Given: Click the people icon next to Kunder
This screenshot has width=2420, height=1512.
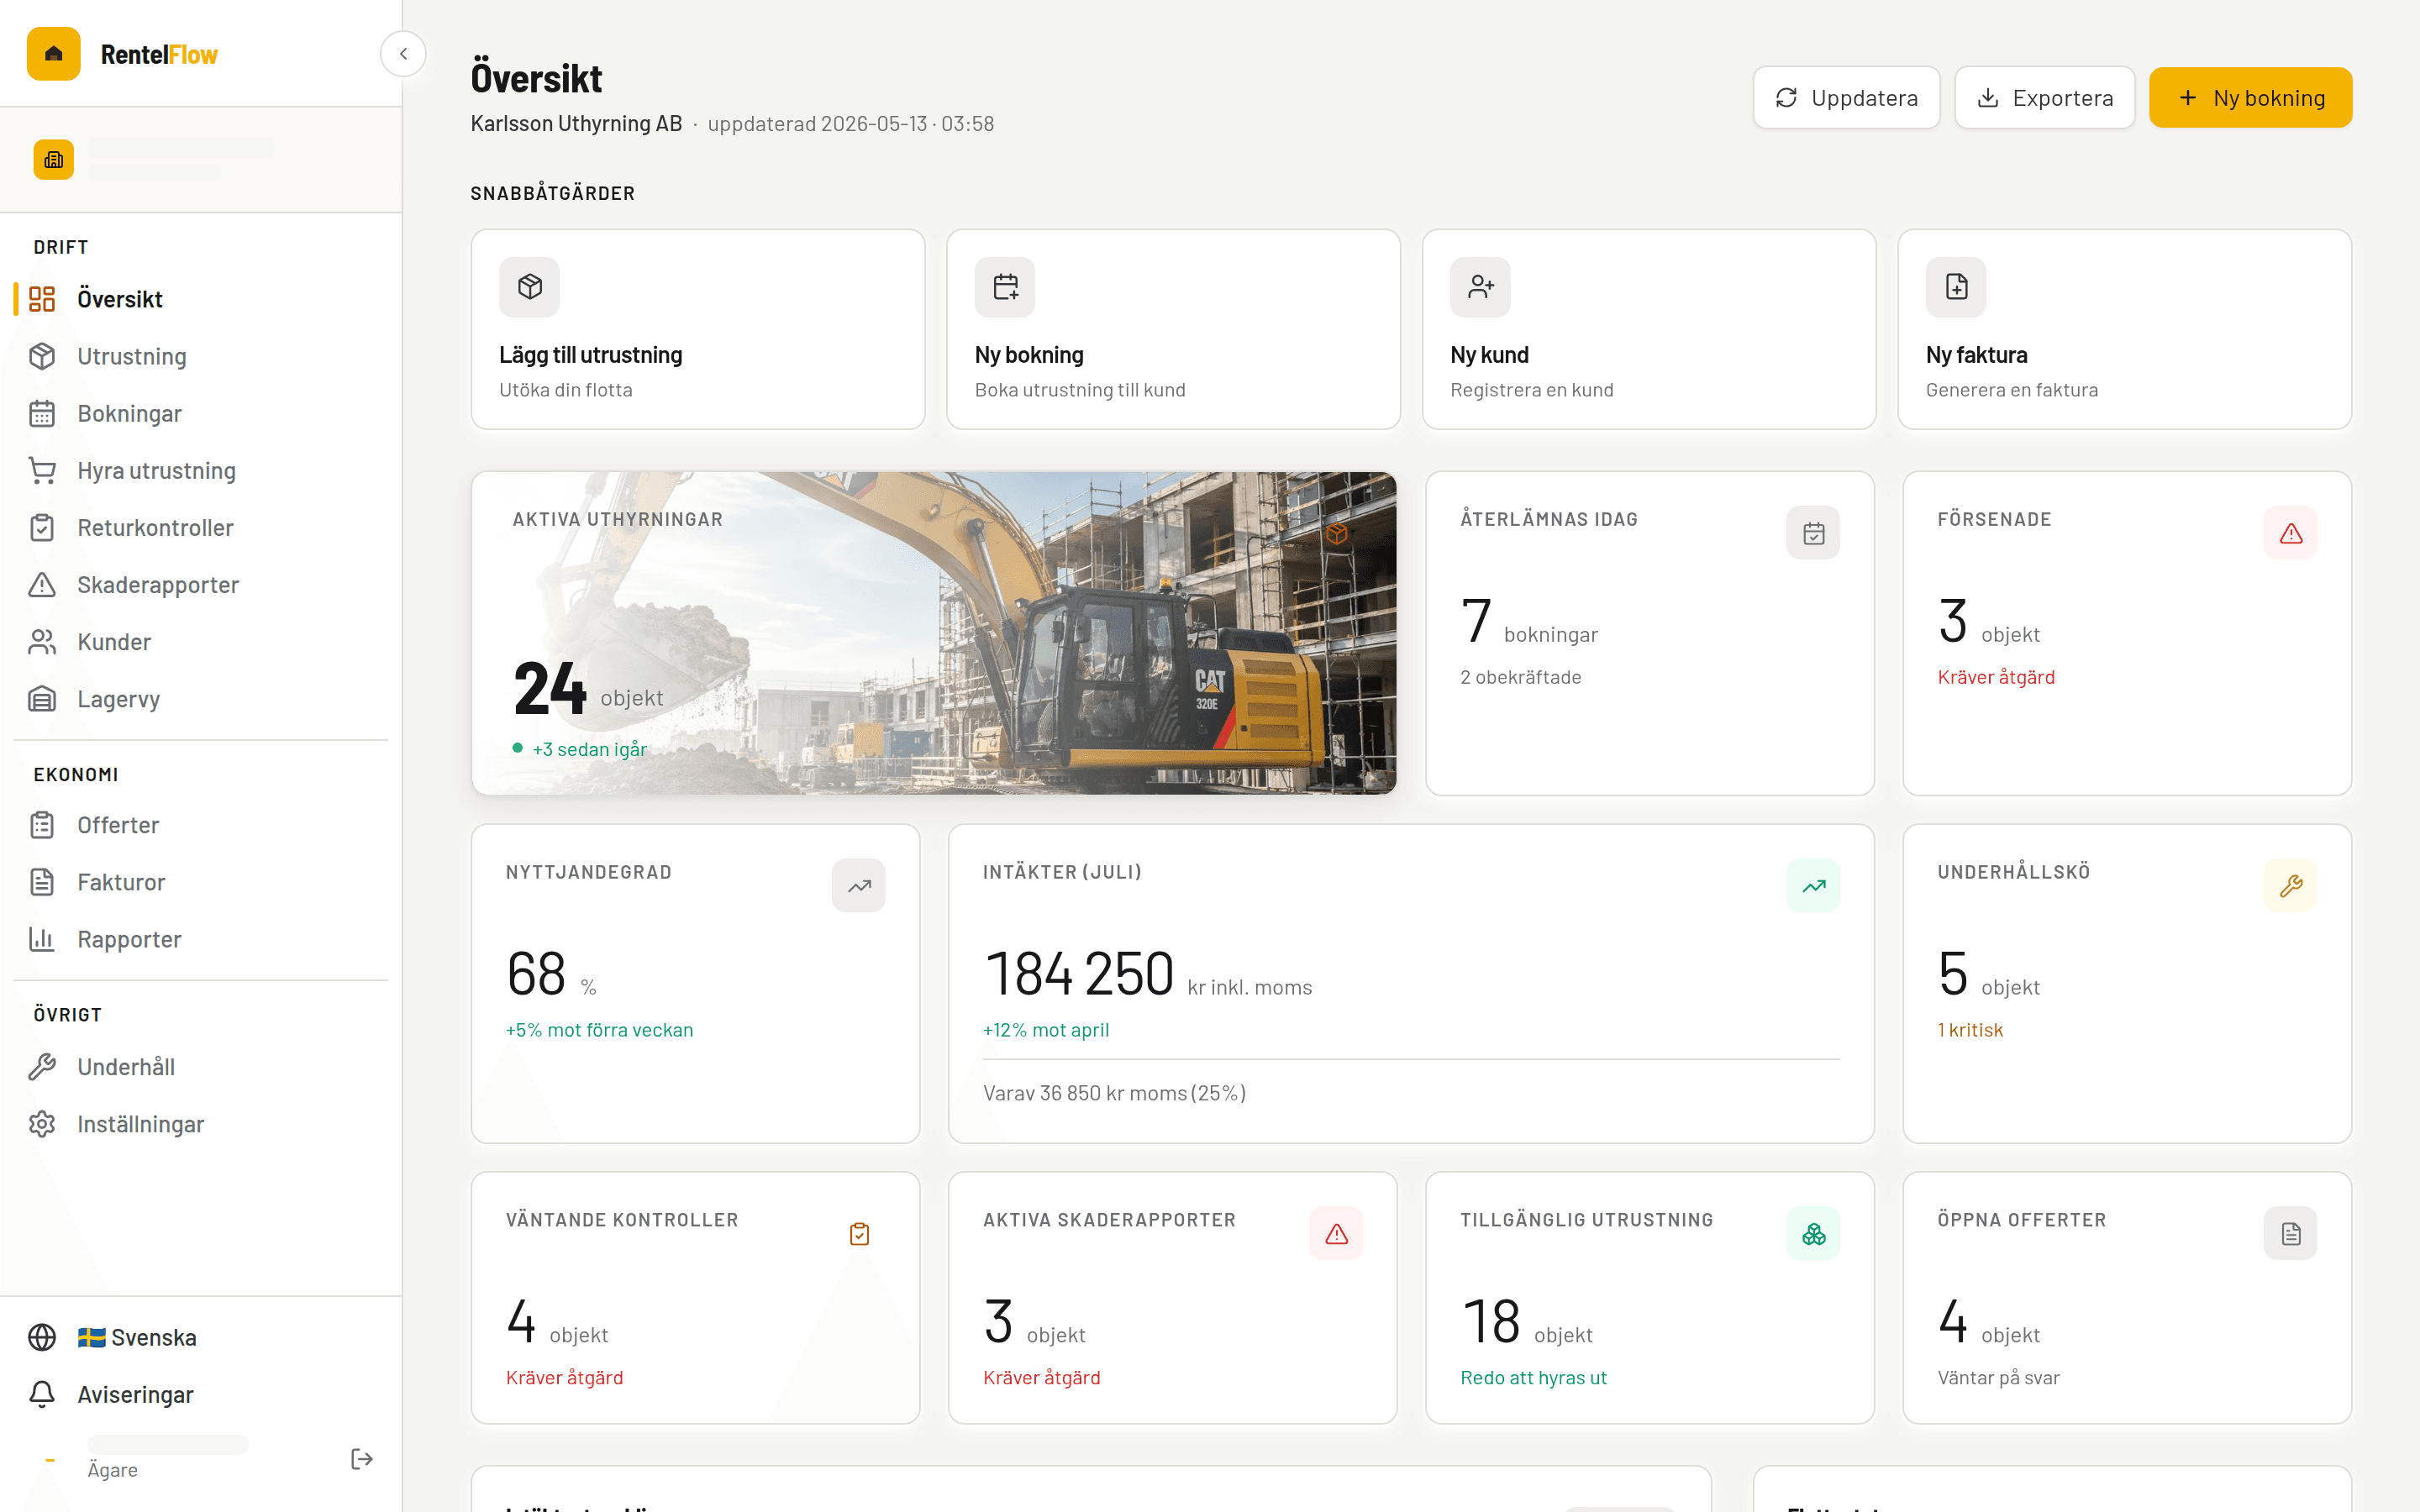Looking at the screenshot, I should pos(42,641).
